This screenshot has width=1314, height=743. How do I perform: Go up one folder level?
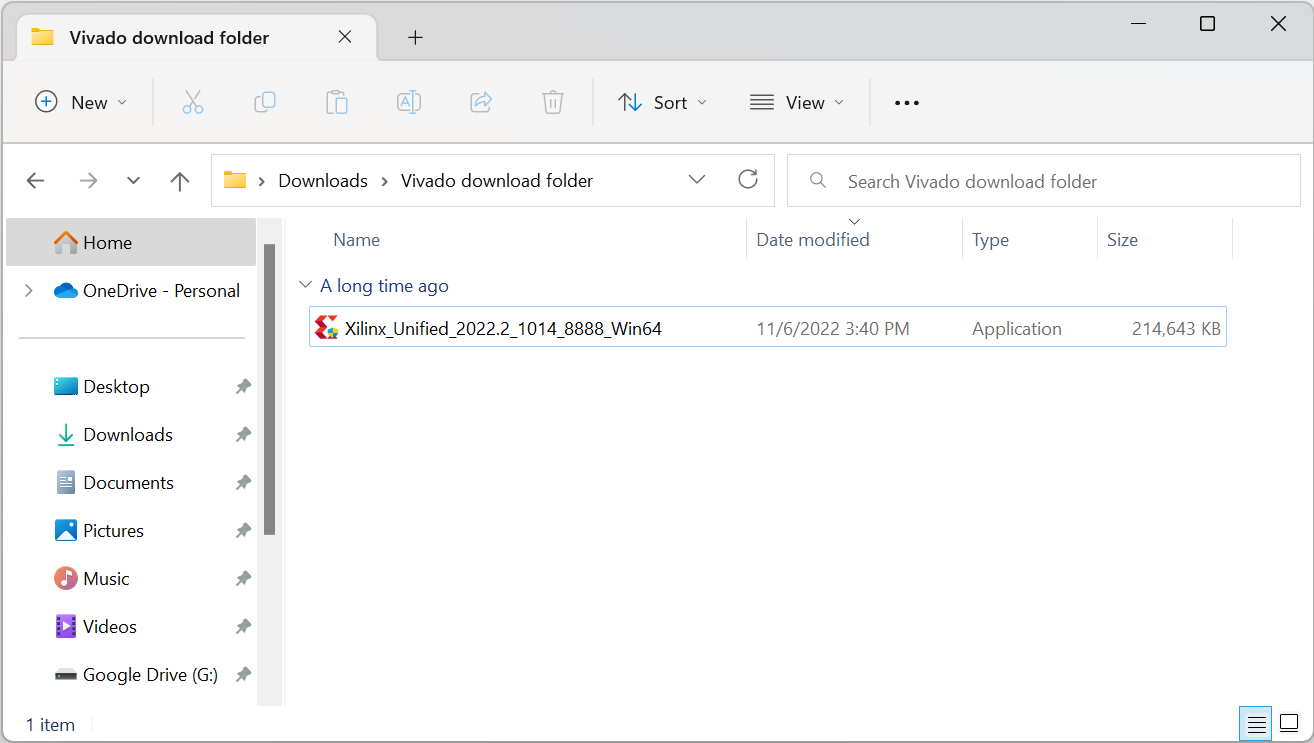(180, 181)
